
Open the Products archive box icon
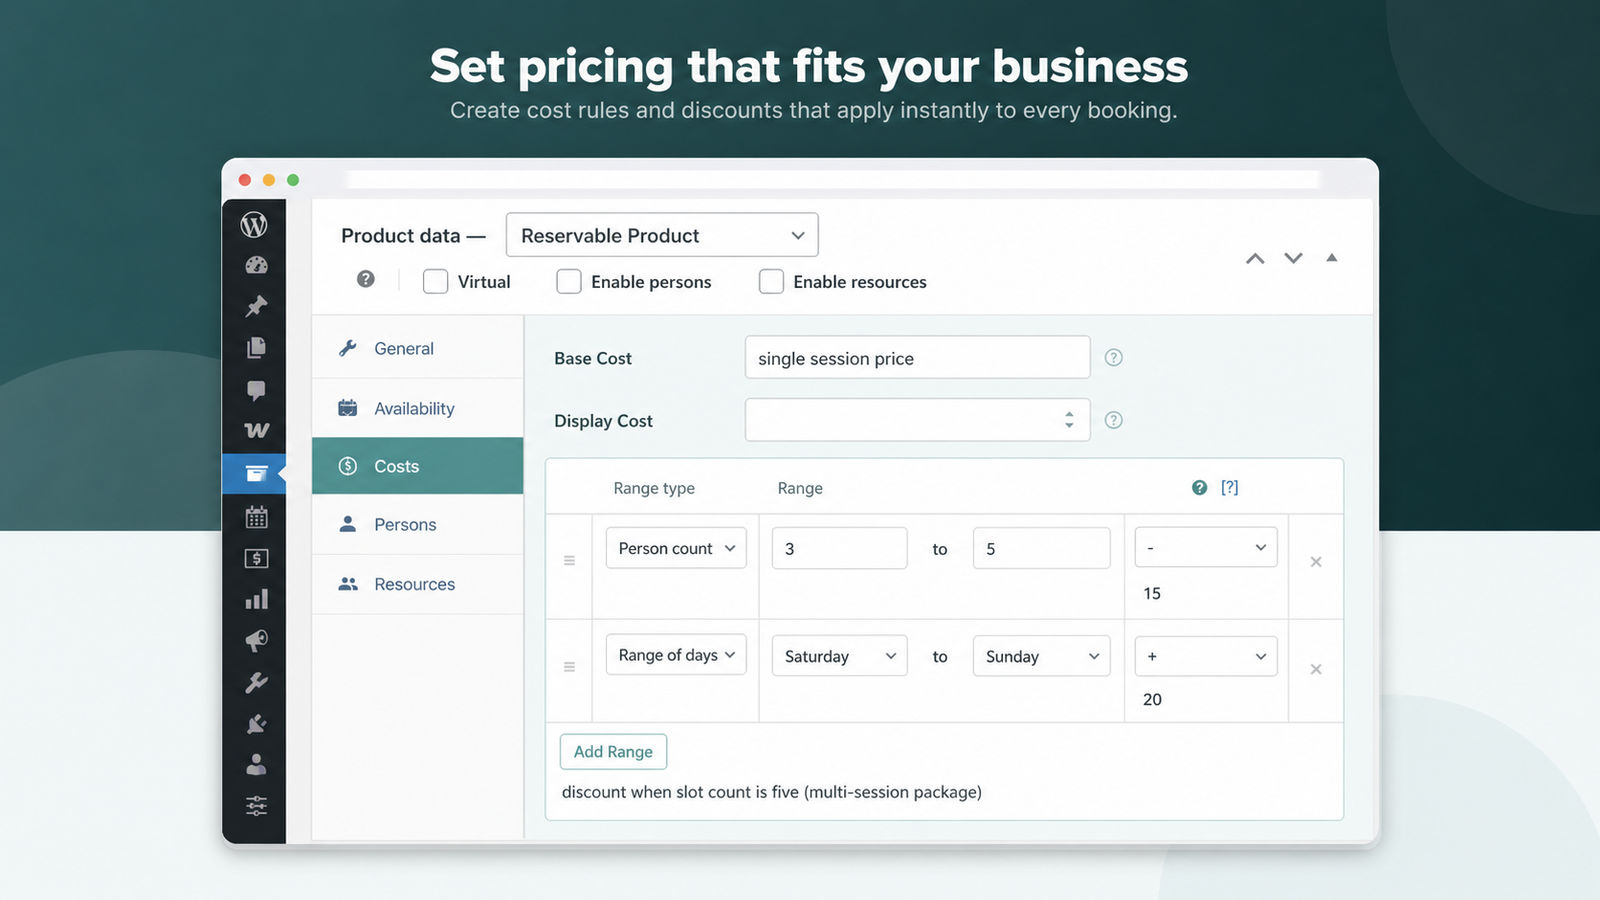click(256, 473)
